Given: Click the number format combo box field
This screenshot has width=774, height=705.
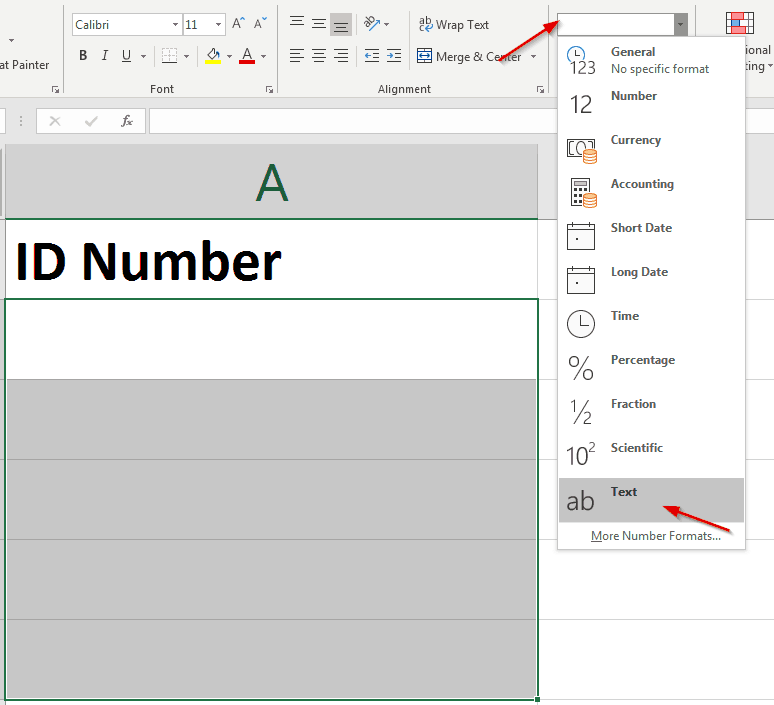Looking at the screenshot, I should [616, 25].
